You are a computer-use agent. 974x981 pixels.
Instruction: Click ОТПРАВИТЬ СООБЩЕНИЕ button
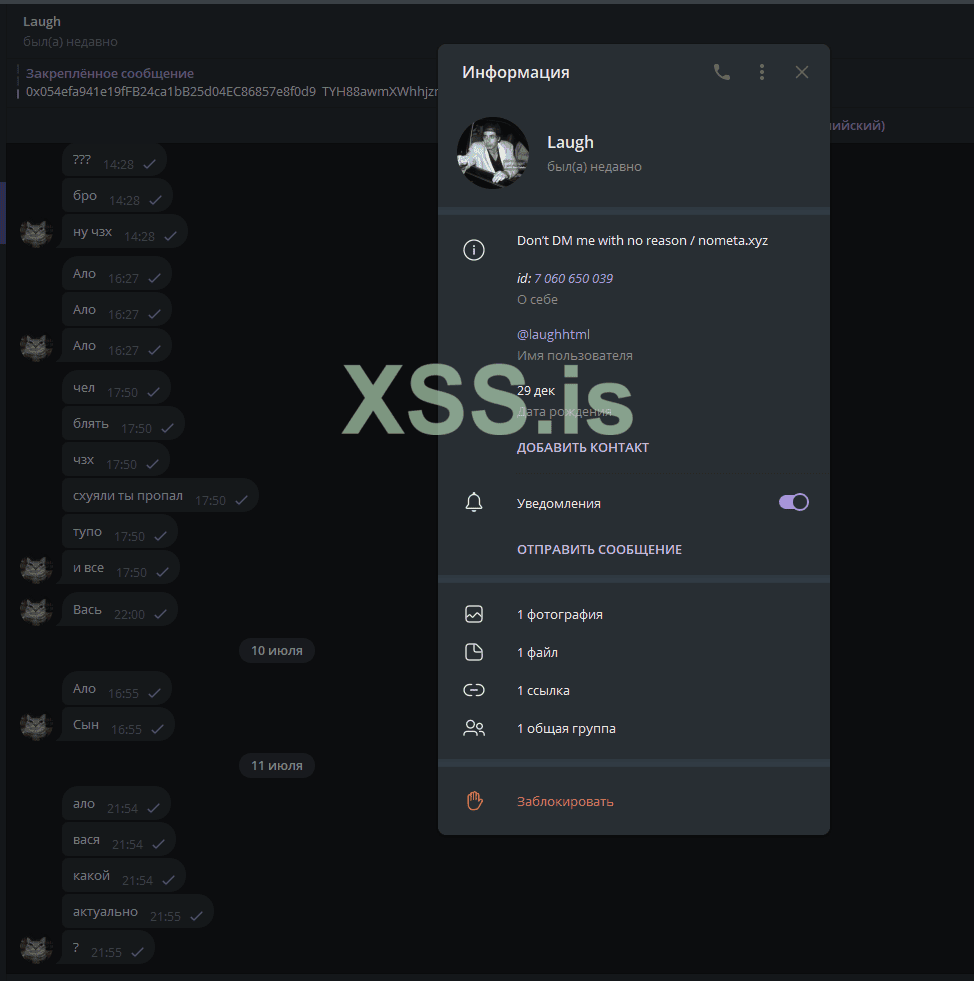click(599, 550)
